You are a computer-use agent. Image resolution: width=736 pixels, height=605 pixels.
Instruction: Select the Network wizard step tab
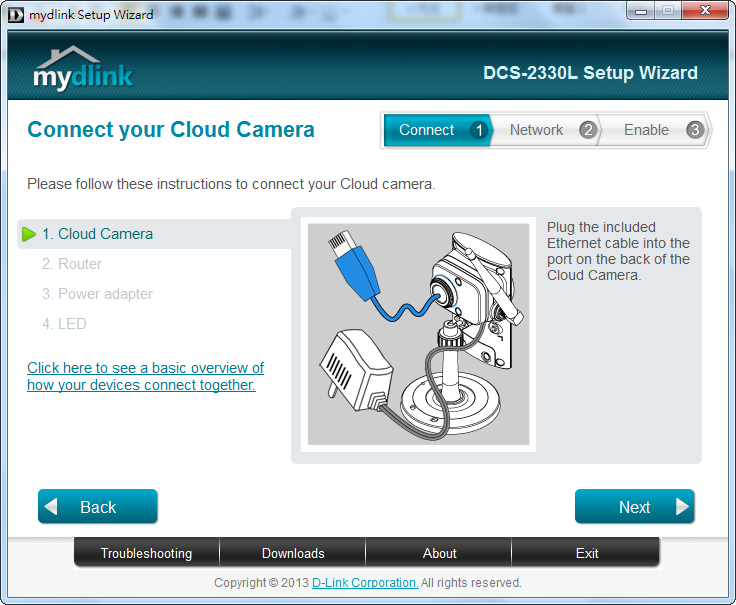tap(536, 130)
